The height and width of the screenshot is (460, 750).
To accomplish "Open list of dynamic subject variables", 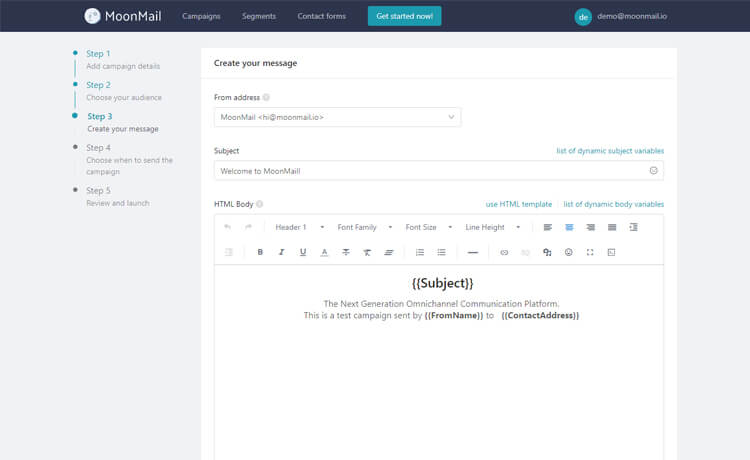I will [x=610, y=151].
